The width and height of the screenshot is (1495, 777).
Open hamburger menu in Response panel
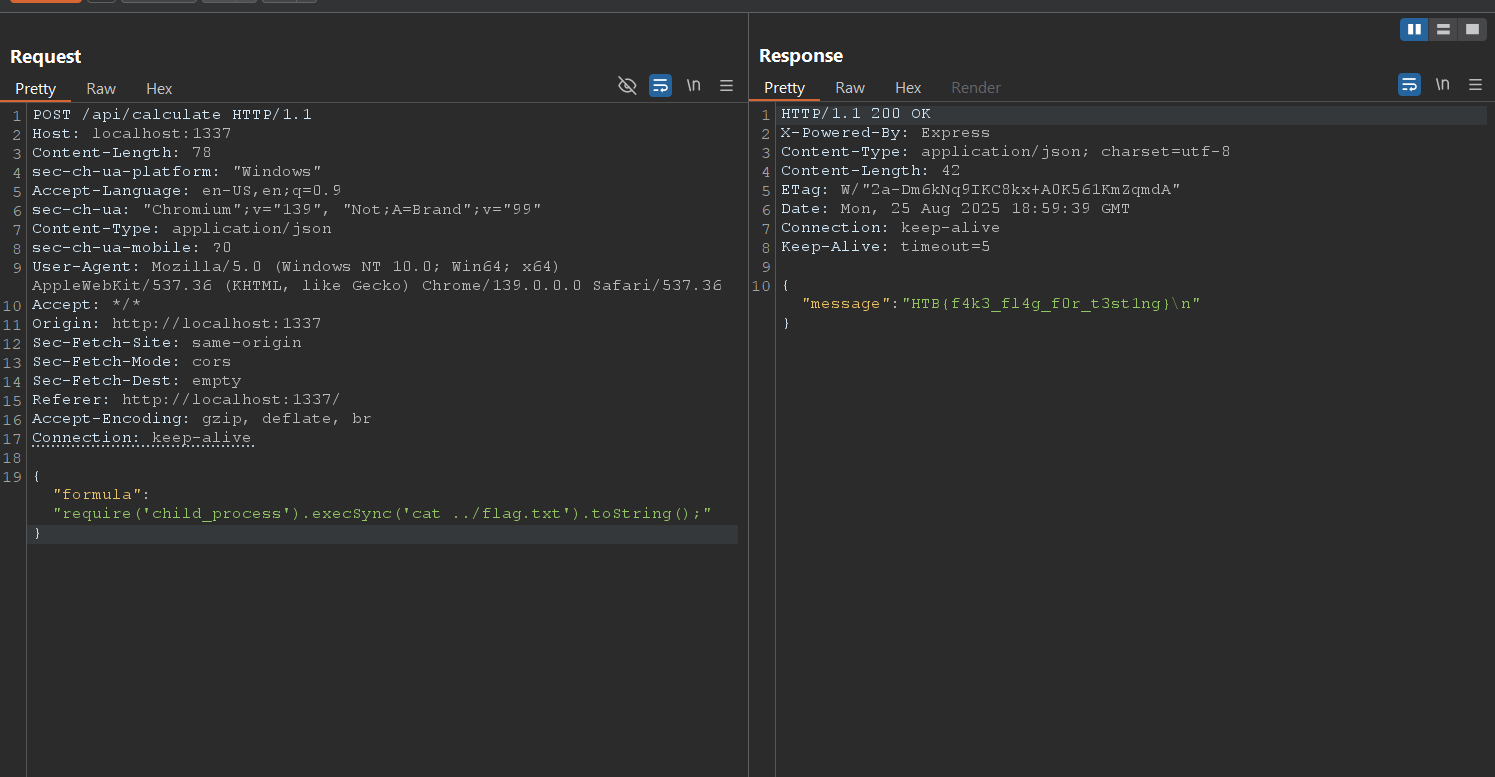point(1475,85)
